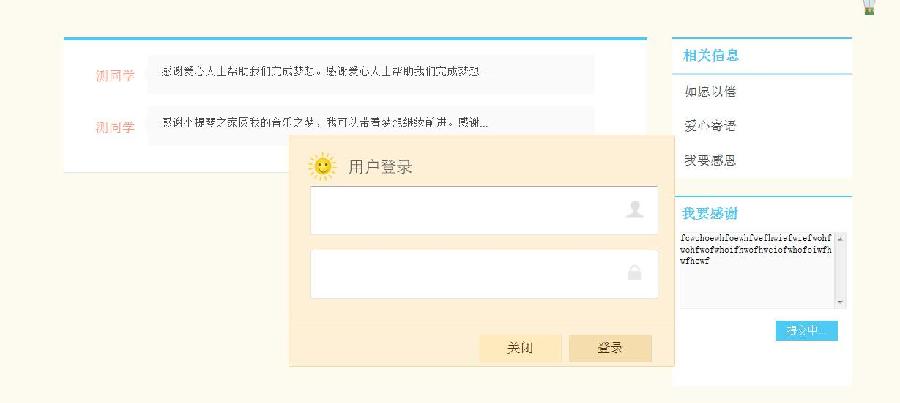Select the 我要感谢 section header
Screen dimensions: 900x403
pos(709,214)
